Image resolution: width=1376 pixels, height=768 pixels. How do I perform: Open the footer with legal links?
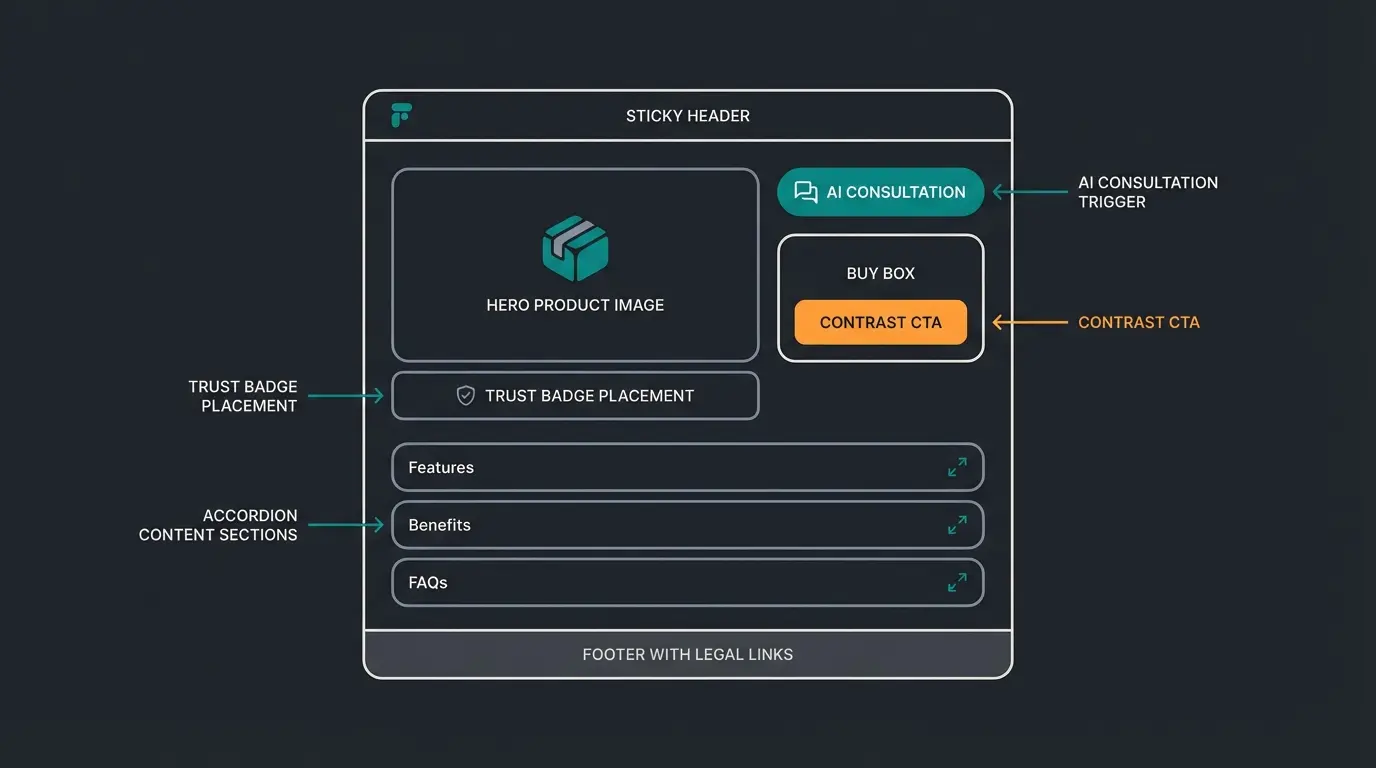(688, 654)
